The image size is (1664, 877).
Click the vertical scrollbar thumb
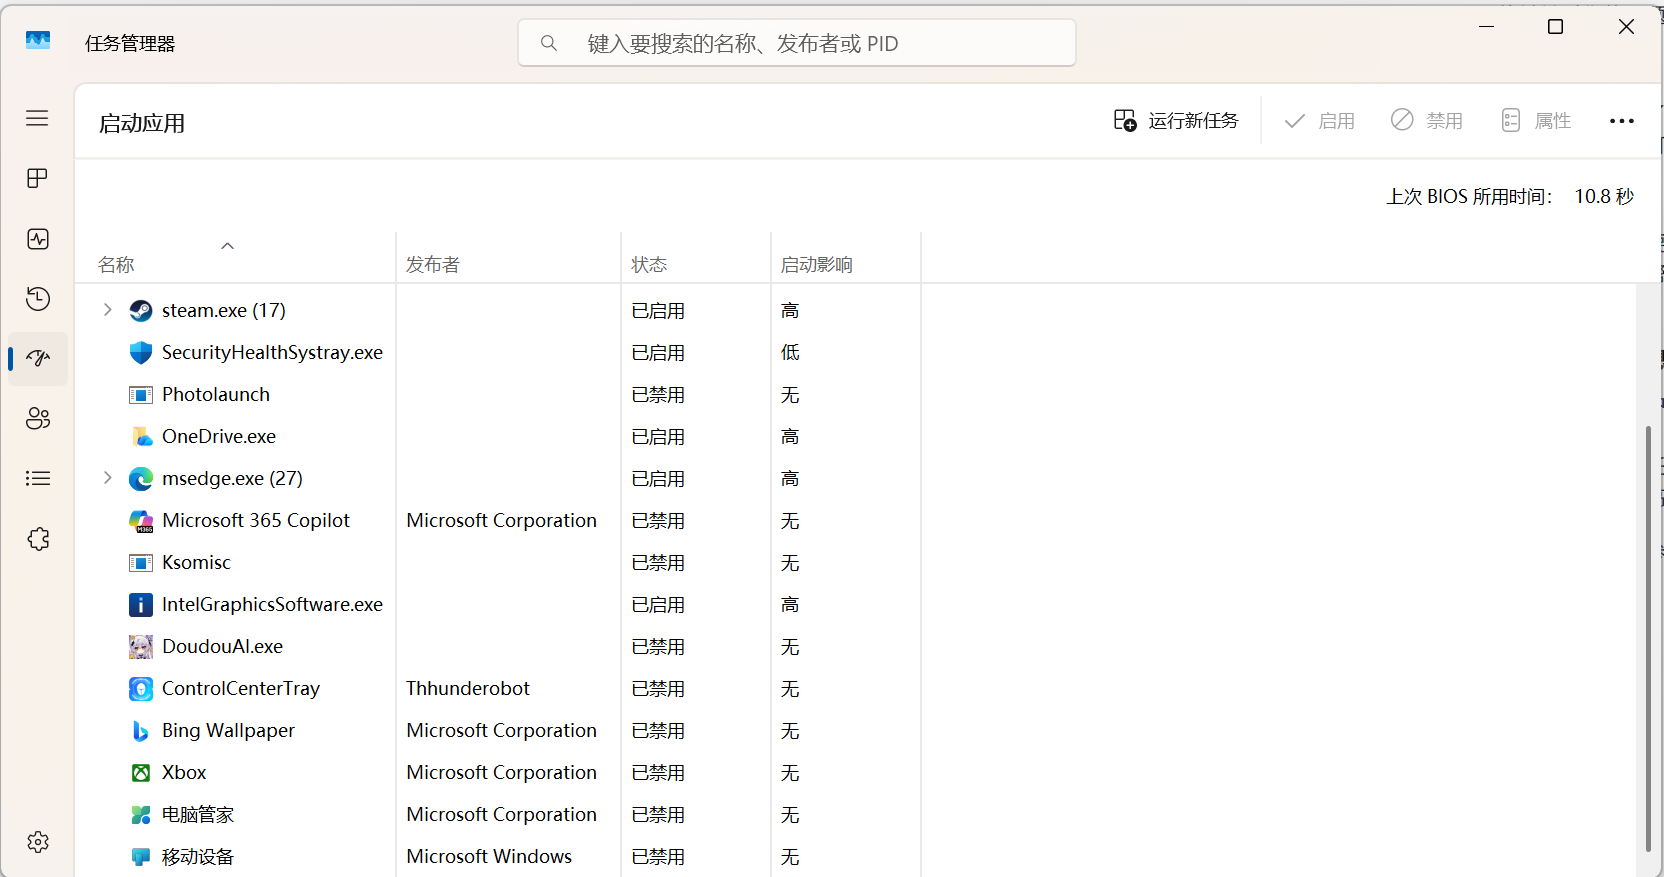(1648, 638)
